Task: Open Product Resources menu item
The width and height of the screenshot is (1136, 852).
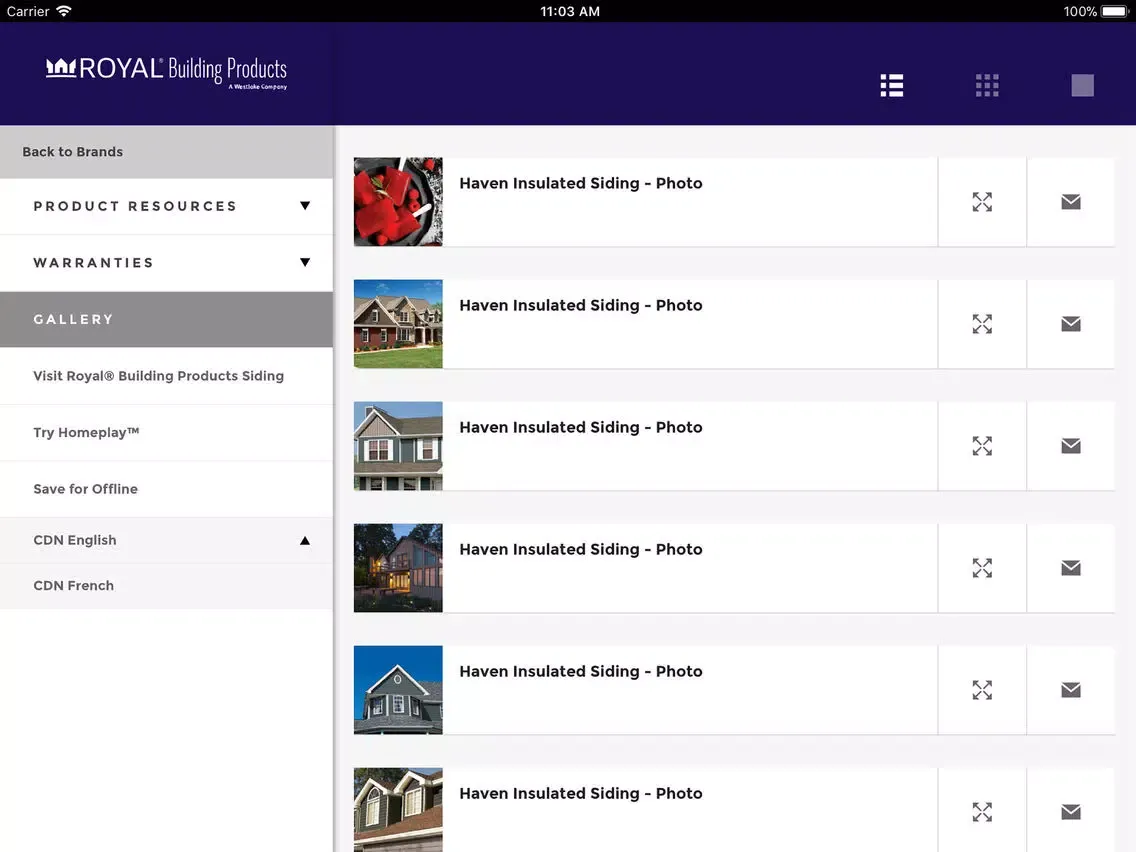Action: [167, 206]
